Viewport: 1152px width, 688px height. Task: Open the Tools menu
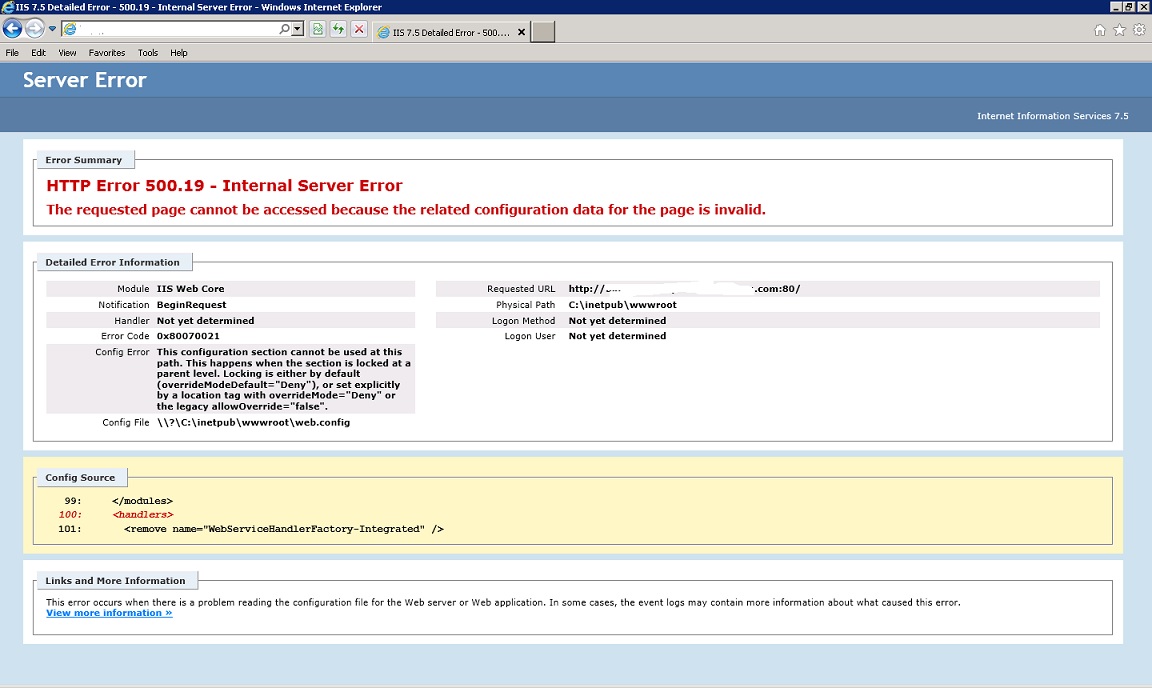(148, 53)
